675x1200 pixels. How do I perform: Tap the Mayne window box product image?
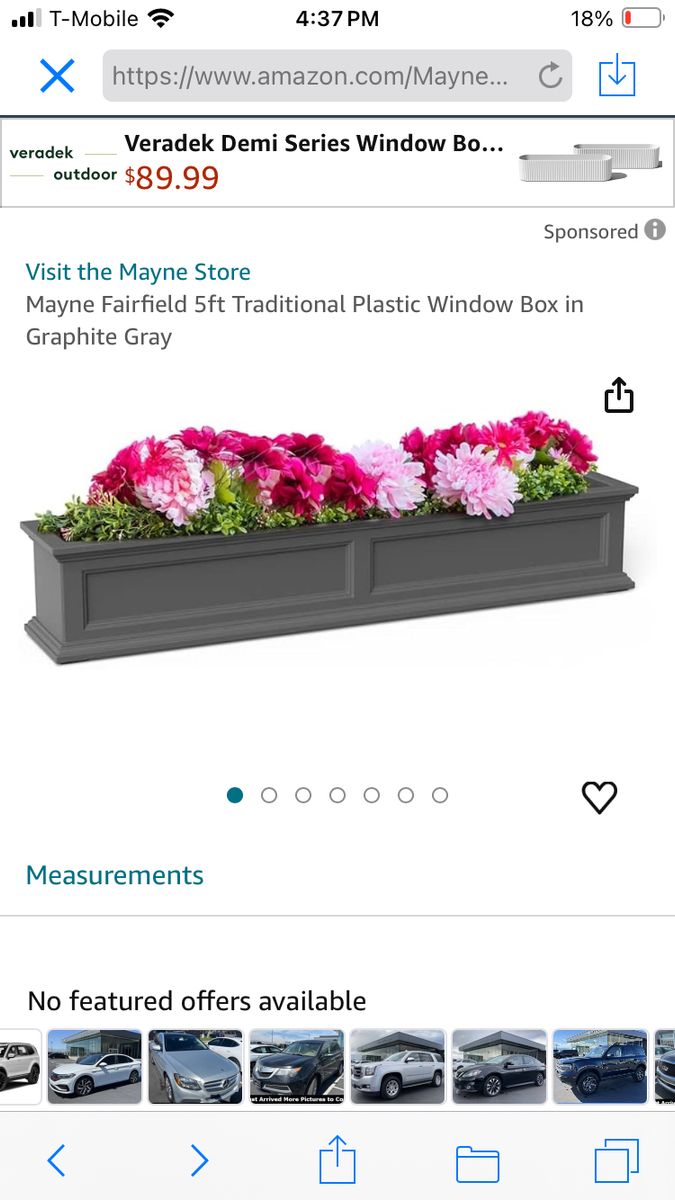tap(330, 540)
